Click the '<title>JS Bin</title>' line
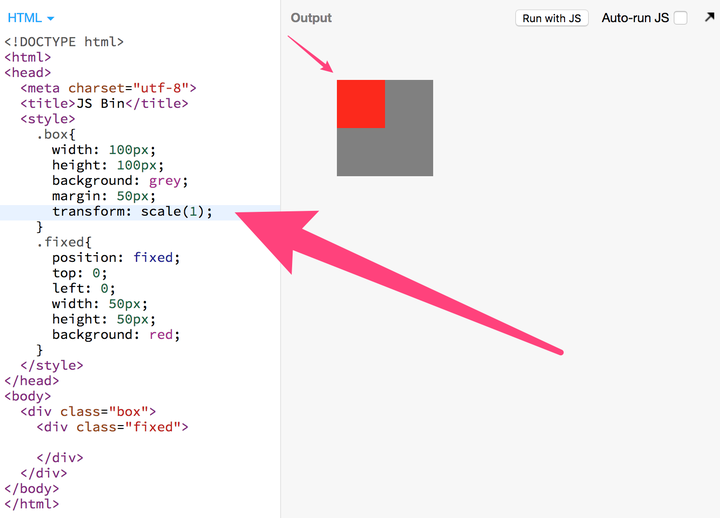The height and width of the screenshot is (518, 720). pos(104,103)
